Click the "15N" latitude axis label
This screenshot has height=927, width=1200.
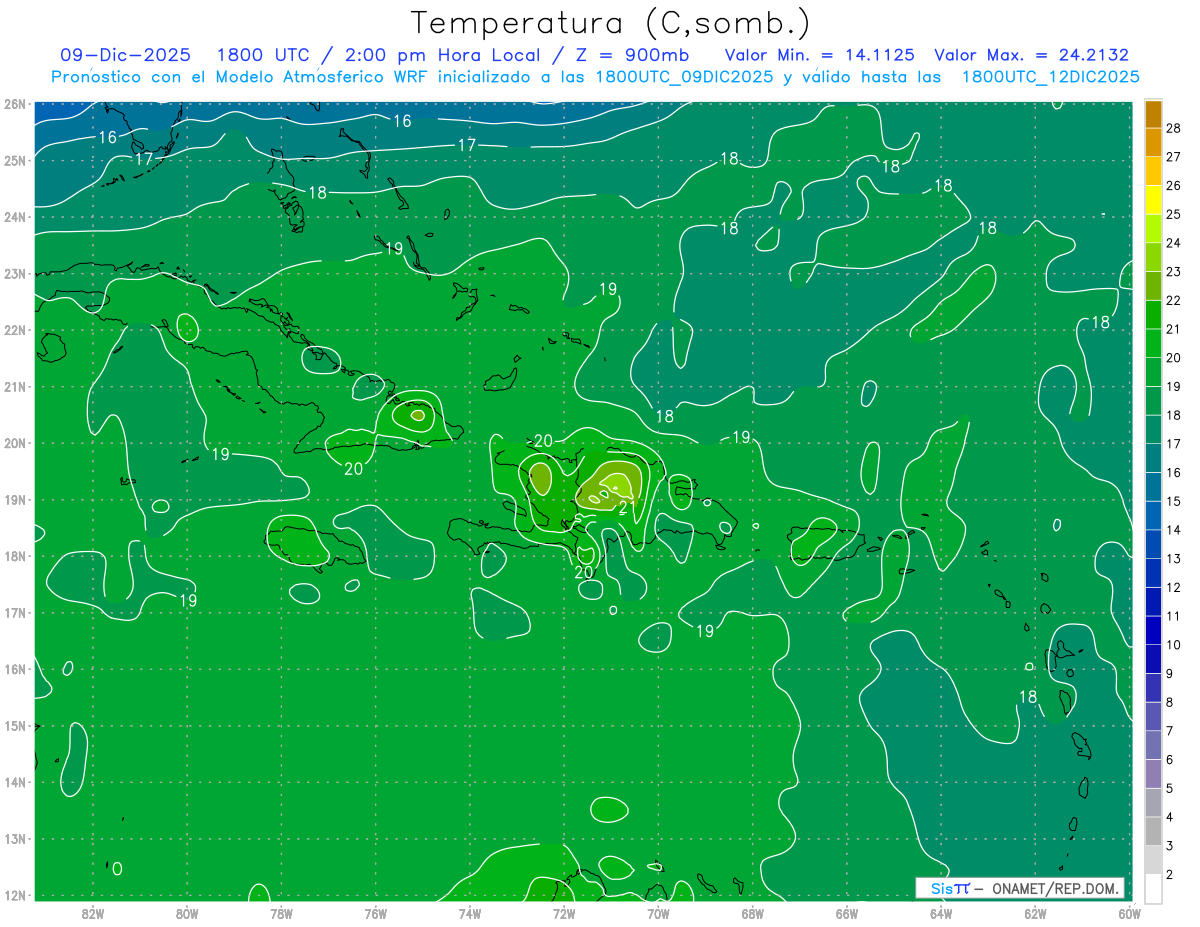[x=15, y=726]
